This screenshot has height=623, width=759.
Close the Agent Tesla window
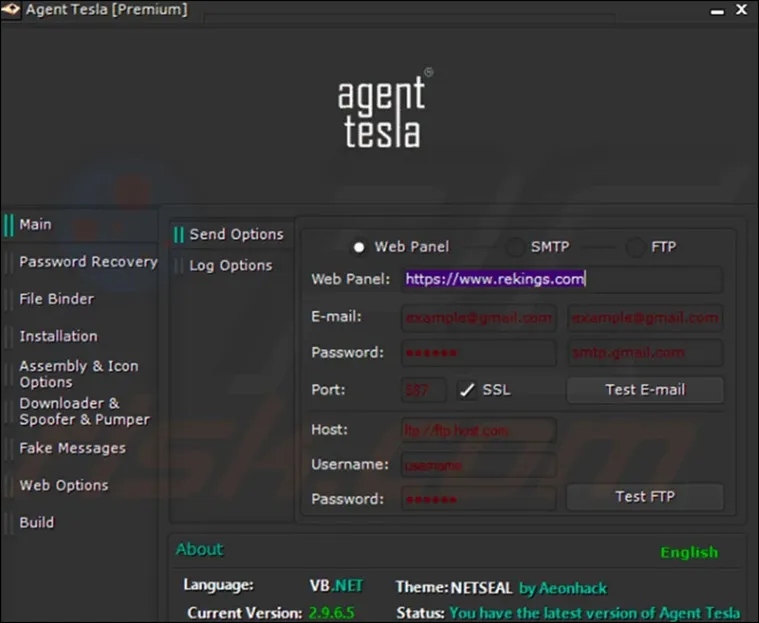click(741, 9)
